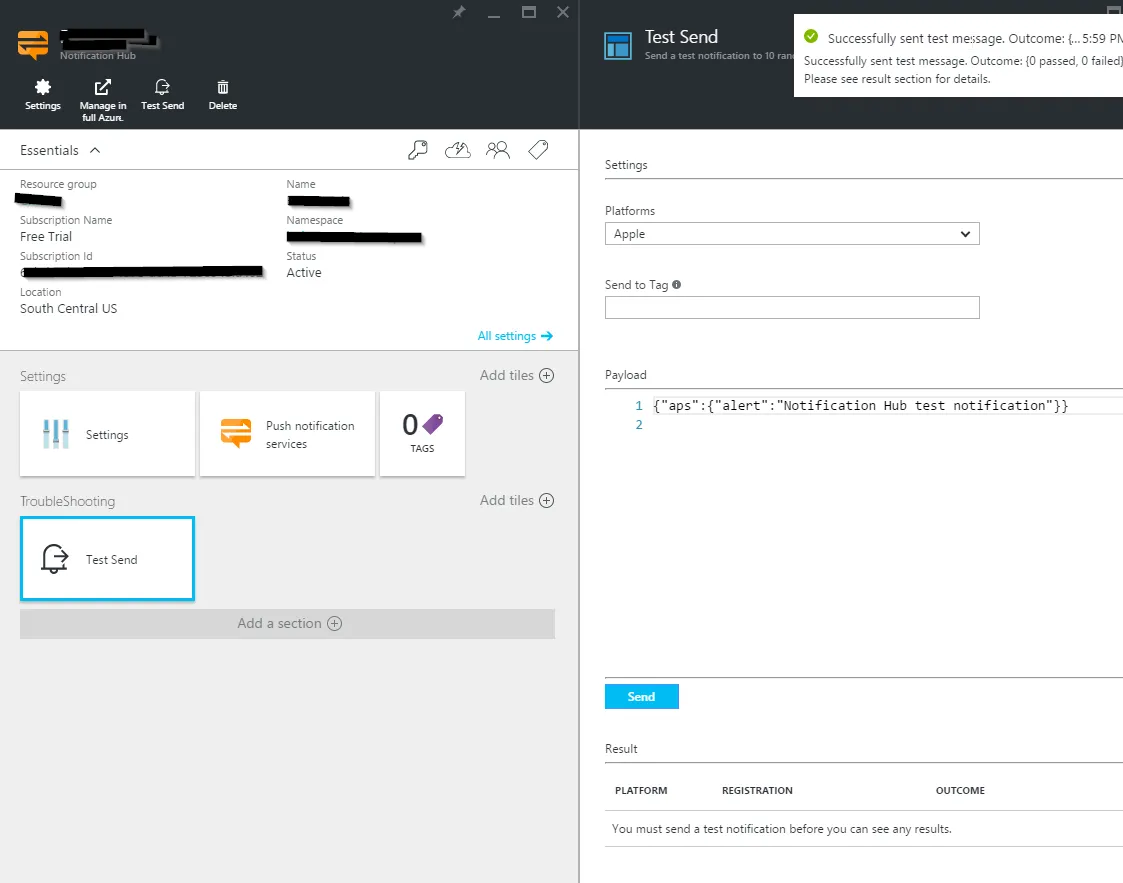Open Settings gear in hub toolbar
Viewport: 1123px width, 883px height.
coord(43,95)
